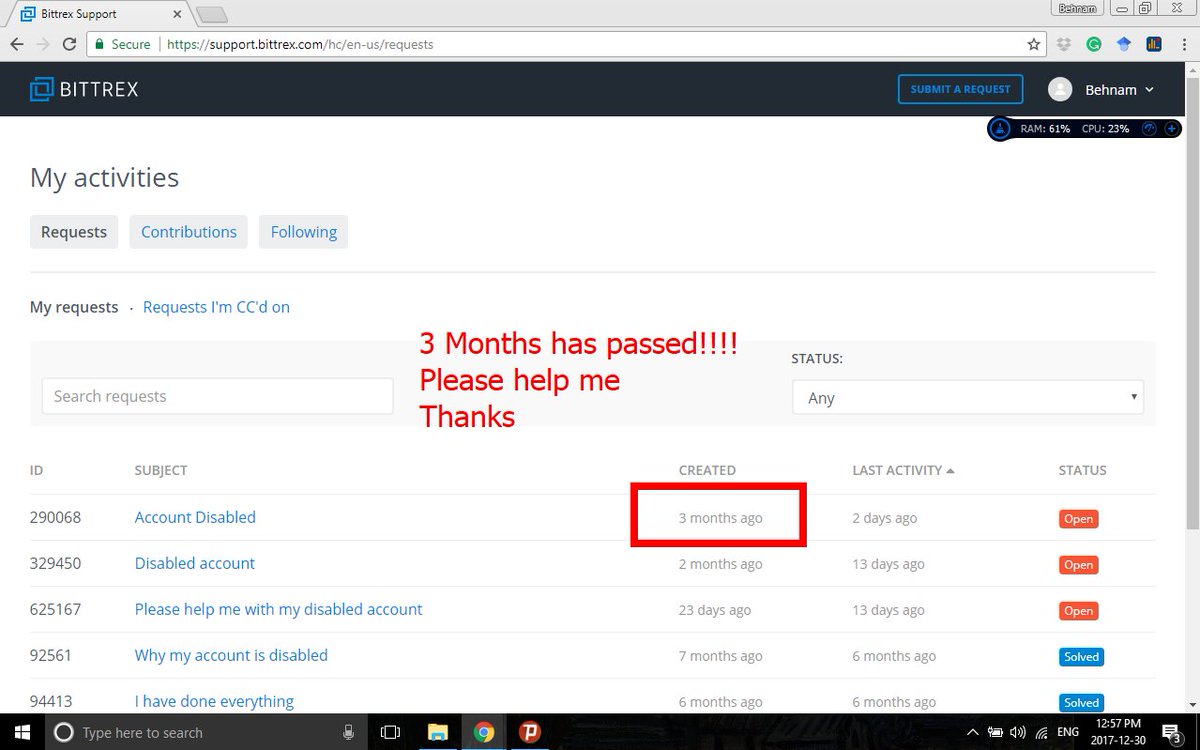
Task: Open the Windows Start menu
Action: (x=22, y=732)
